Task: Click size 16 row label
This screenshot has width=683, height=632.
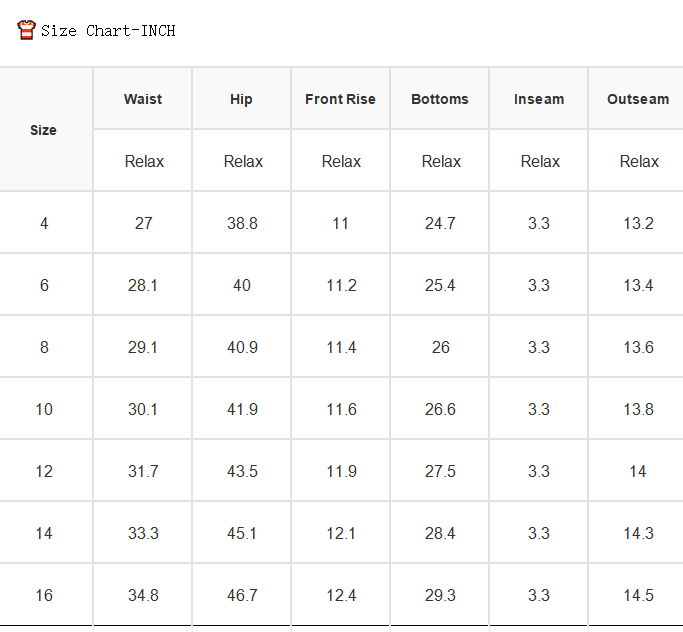Action: (x=44, y=595)
